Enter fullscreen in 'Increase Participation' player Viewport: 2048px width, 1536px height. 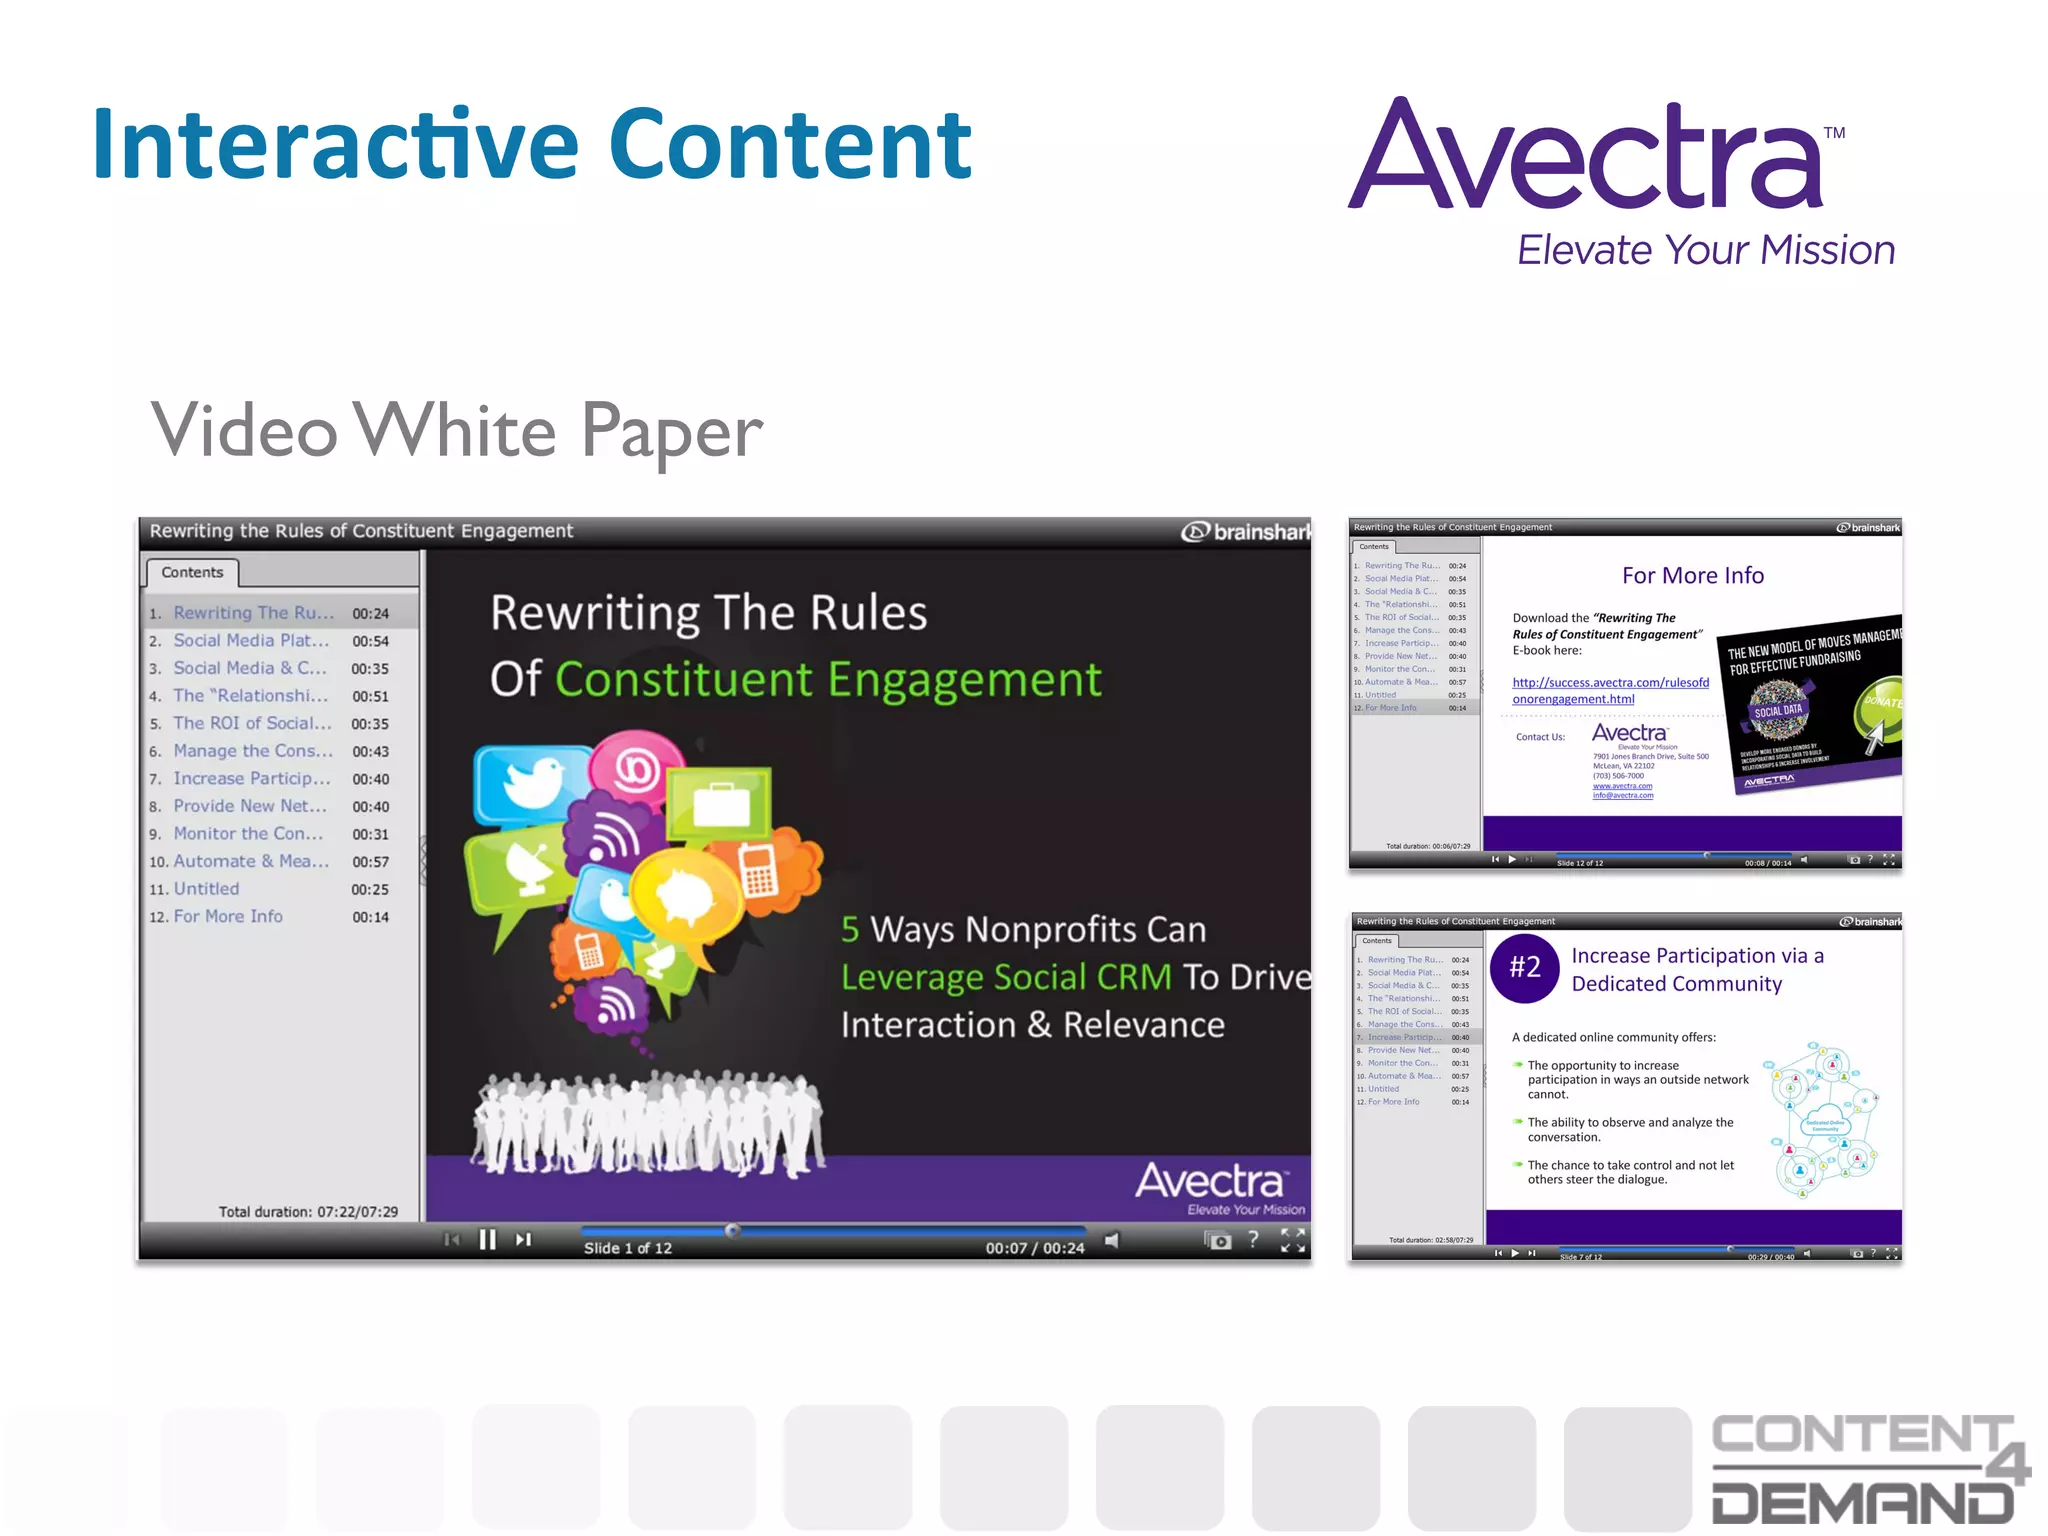pos(1891,1252)
